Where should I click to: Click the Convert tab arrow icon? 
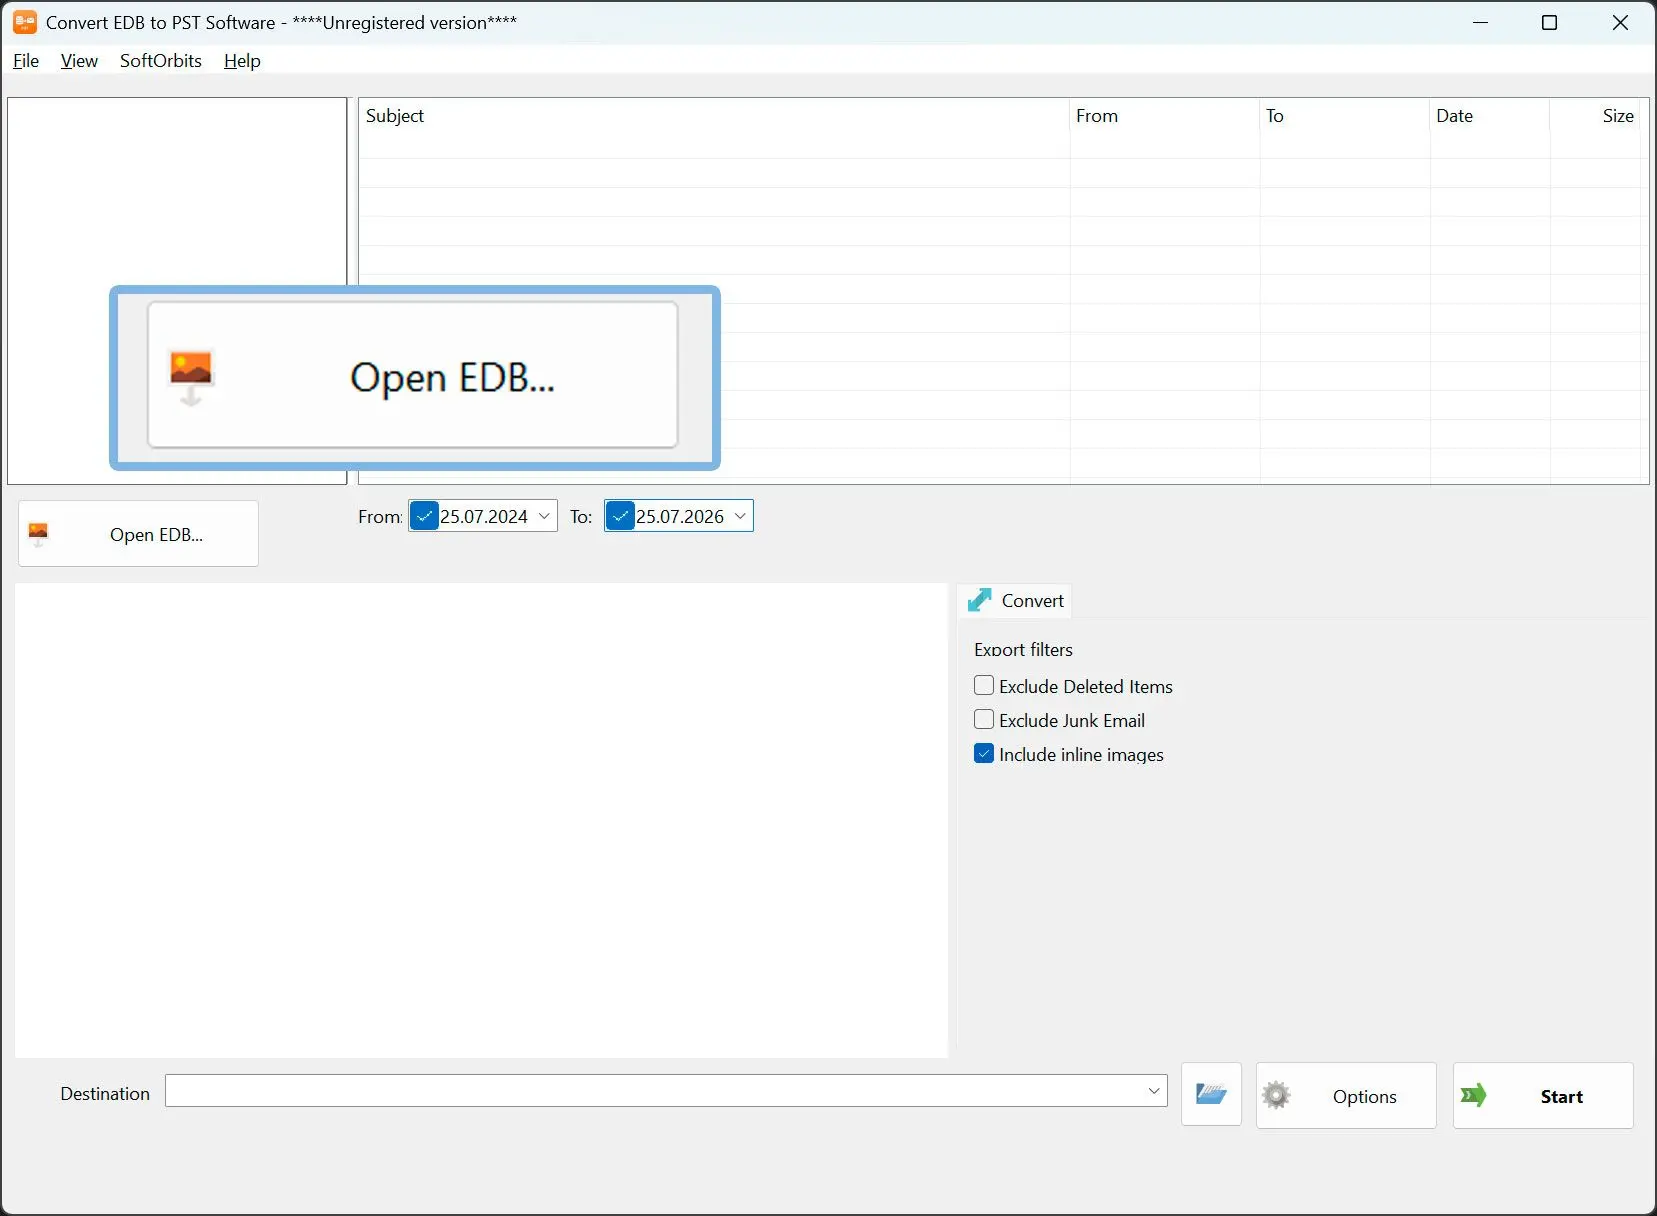(x=980, y=600)
